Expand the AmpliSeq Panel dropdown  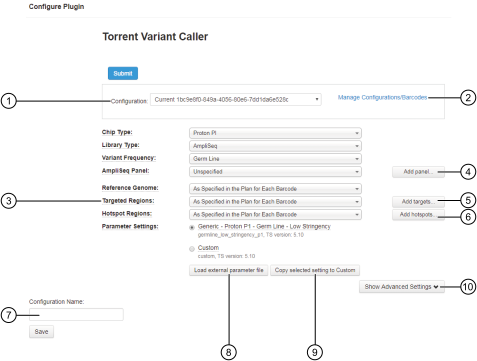pos(275,172)
